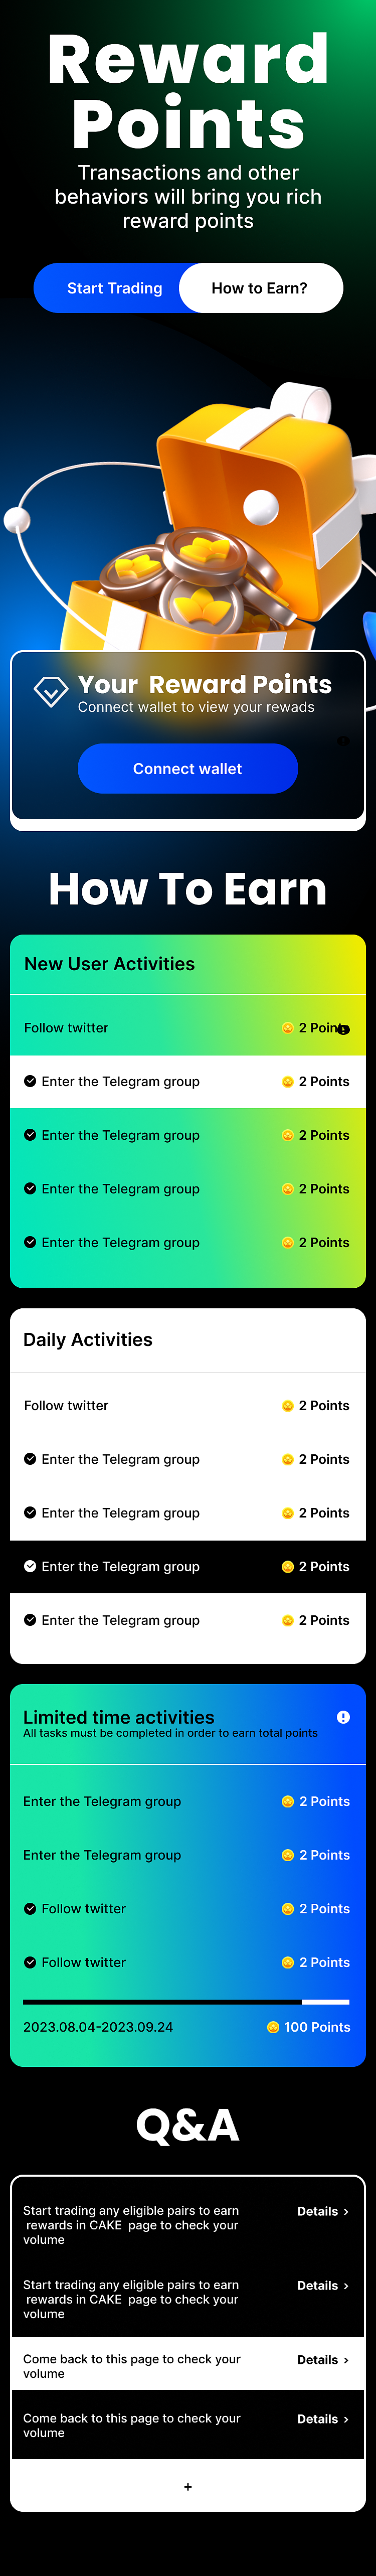Switch to the How to Earn? tab
This screenshot has width=376, height=2576.
tap(260, 288)
